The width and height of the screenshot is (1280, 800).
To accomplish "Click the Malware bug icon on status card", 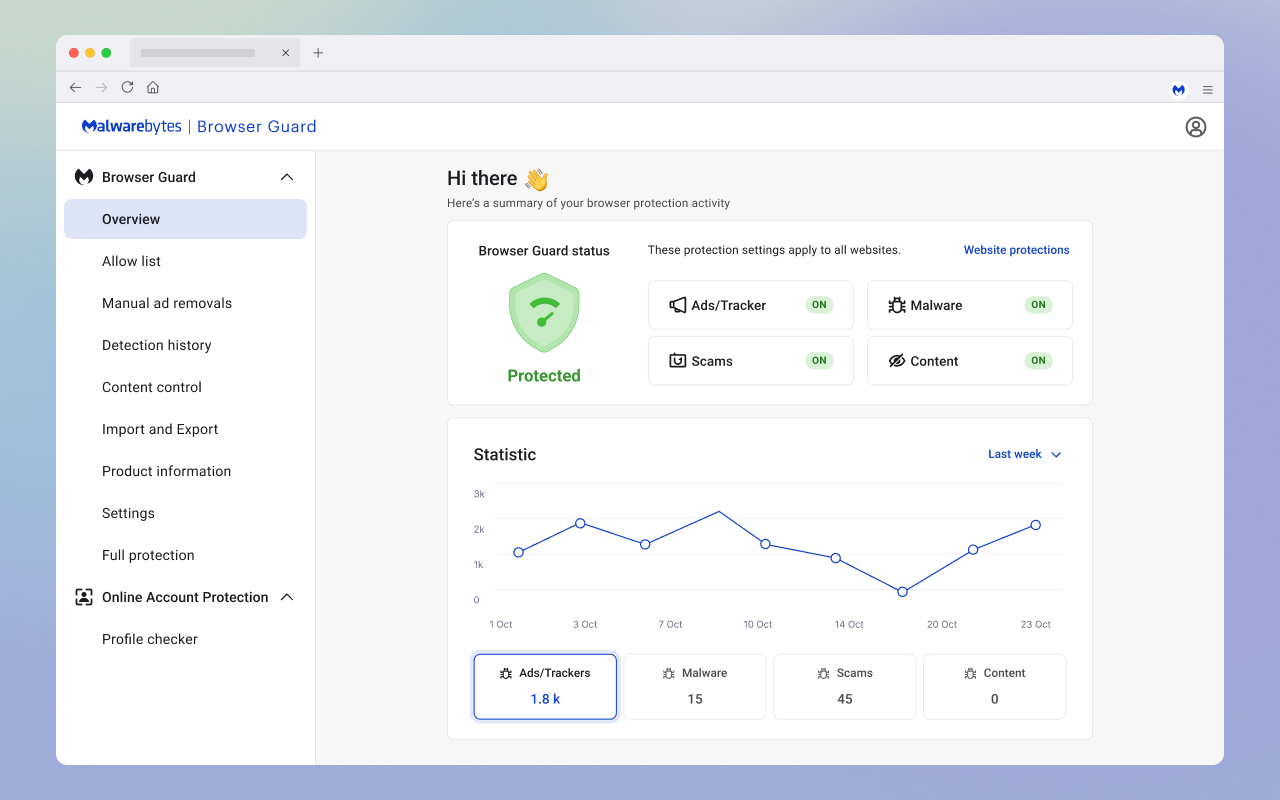I will pyautogui.click(x=898, y=304).
